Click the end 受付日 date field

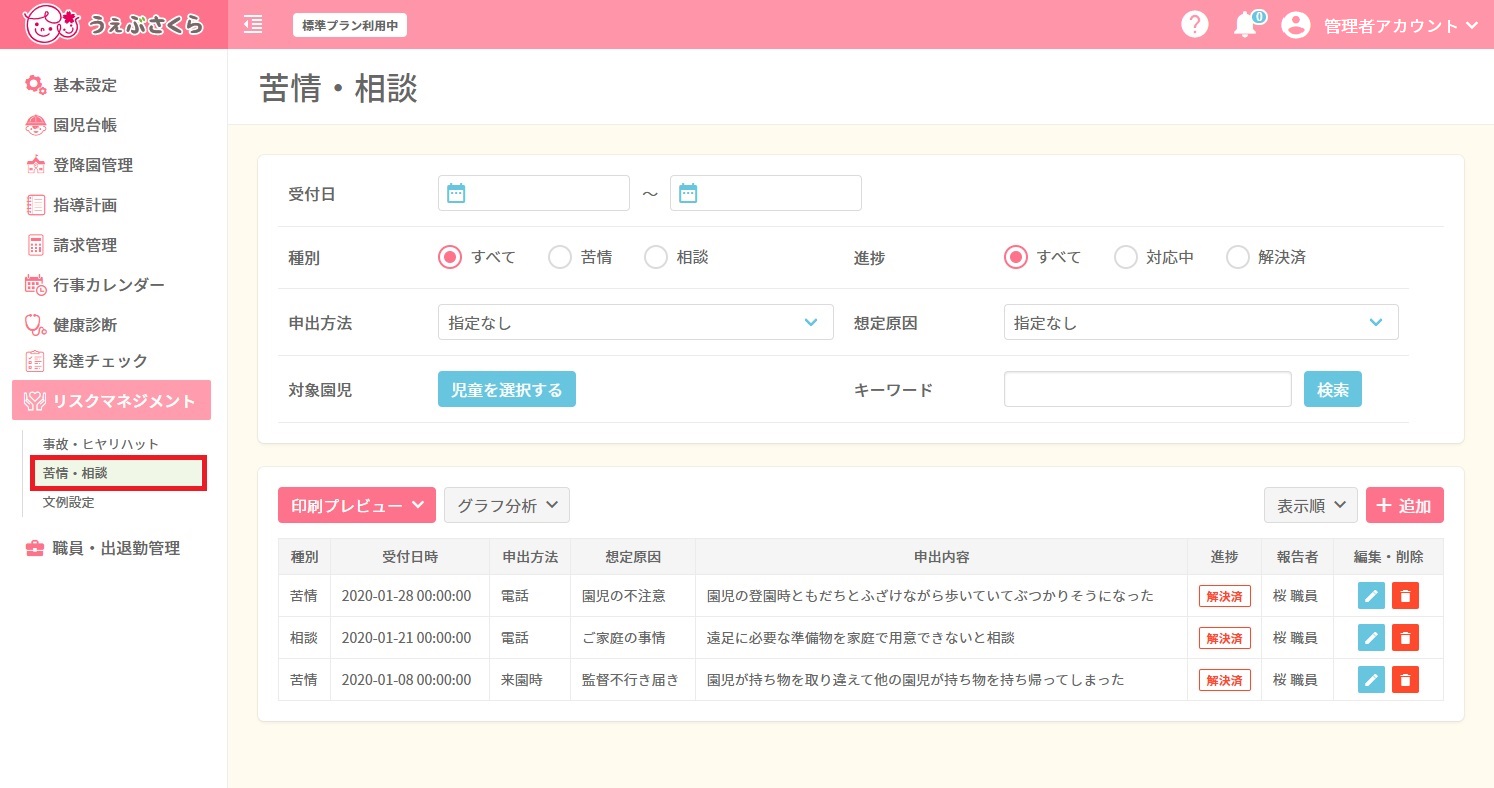(766, 193)
